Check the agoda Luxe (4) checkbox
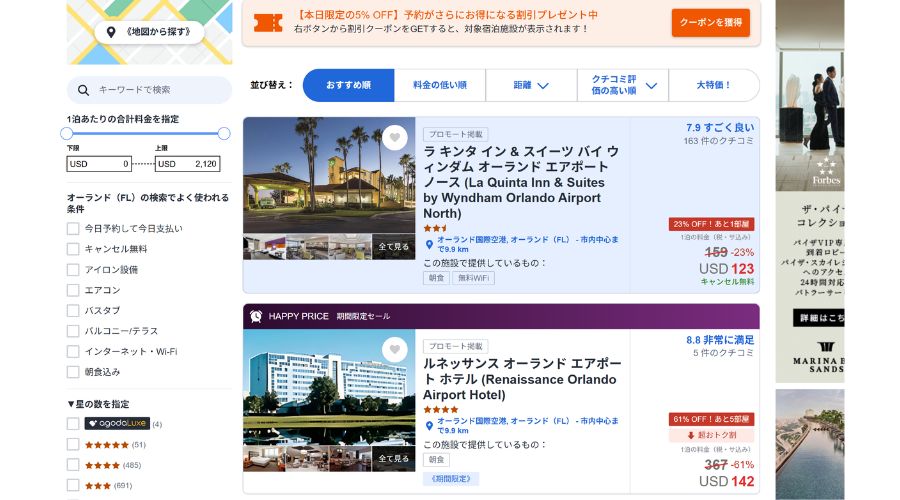 click(73, 424)
